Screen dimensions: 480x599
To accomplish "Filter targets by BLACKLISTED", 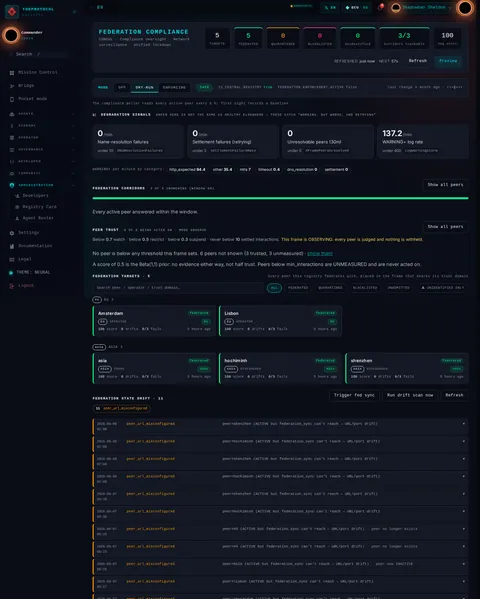I will point(365,288).
